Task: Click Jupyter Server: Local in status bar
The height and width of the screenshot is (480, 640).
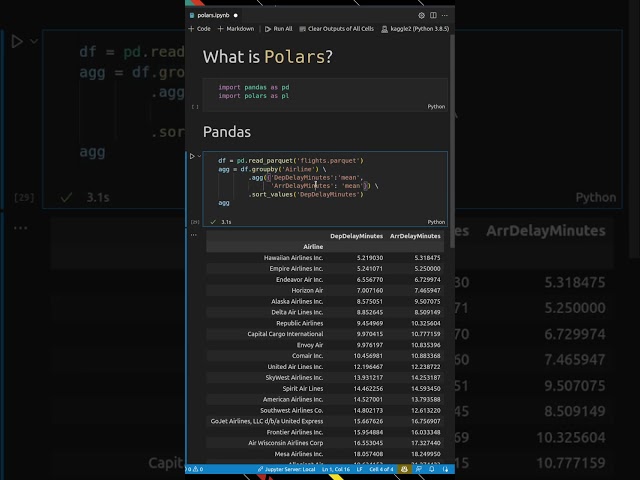Action: [x=287, y=469]
